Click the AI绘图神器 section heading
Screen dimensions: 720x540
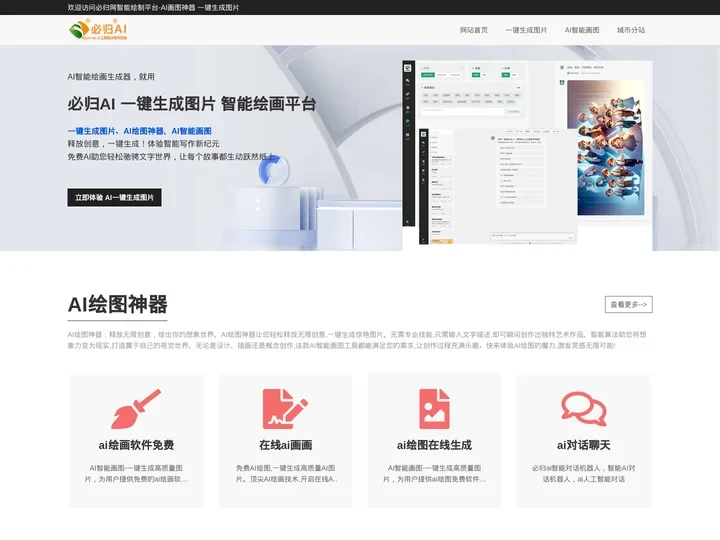pos(118,304)
